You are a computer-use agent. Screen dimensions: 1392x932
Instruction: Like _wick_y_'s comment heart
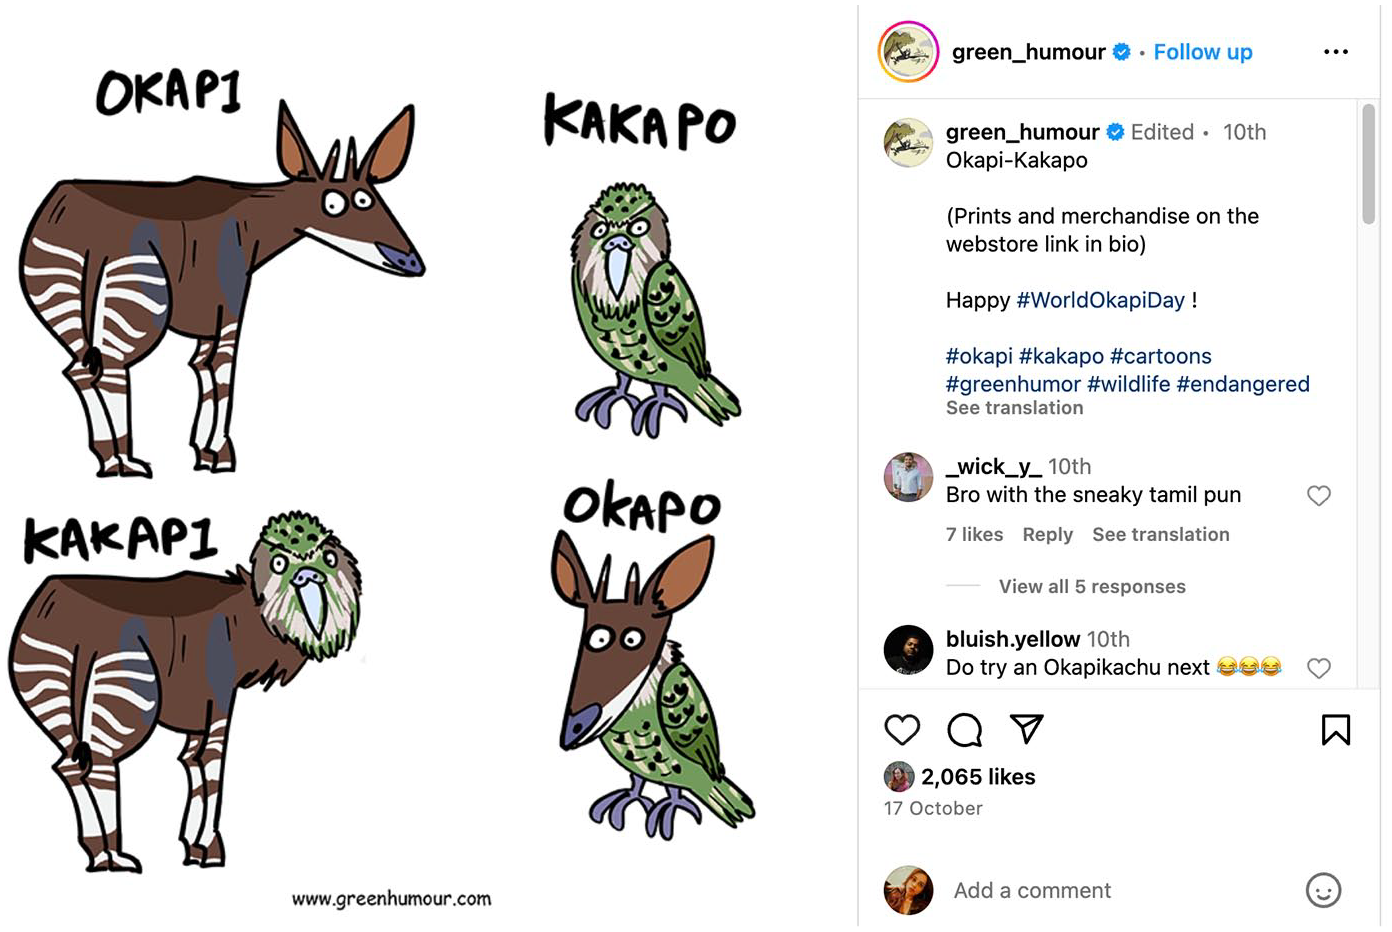1319,495
